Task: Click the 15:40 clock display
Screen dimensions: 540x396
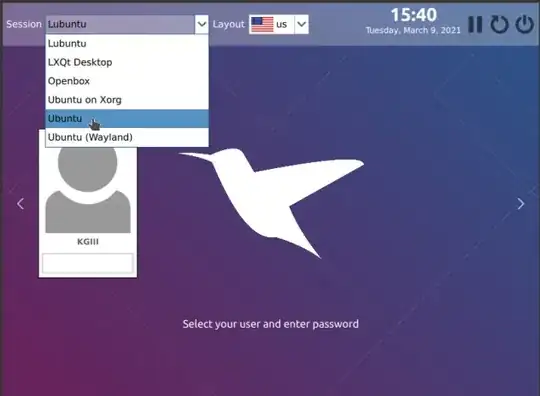Action: (x=414, y=15)
